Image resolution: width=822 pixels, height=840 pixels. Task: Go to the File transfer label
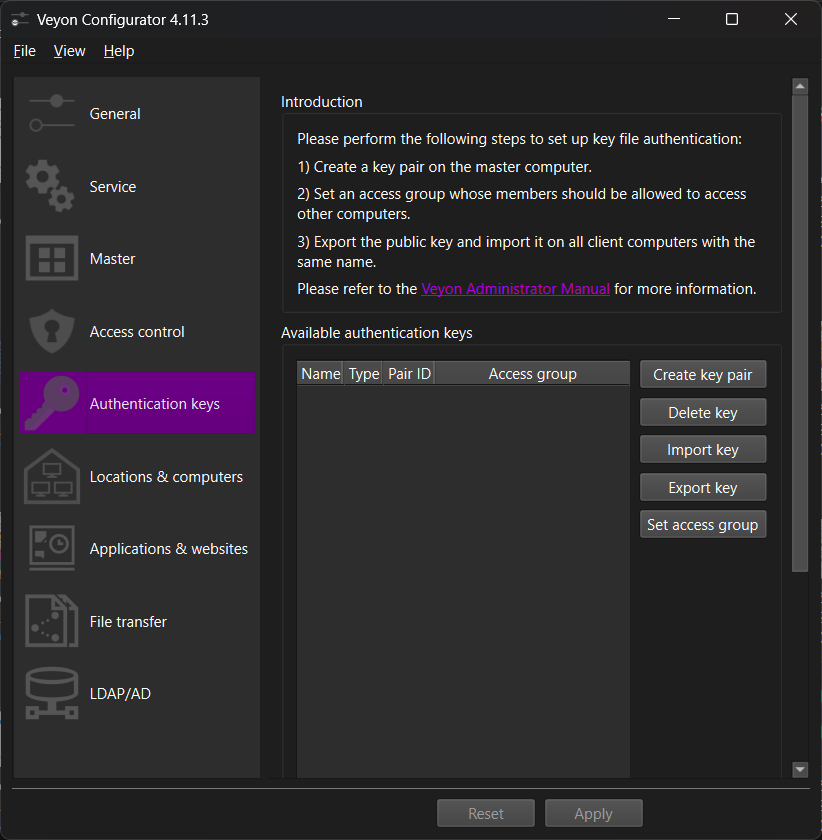(128, 621)
